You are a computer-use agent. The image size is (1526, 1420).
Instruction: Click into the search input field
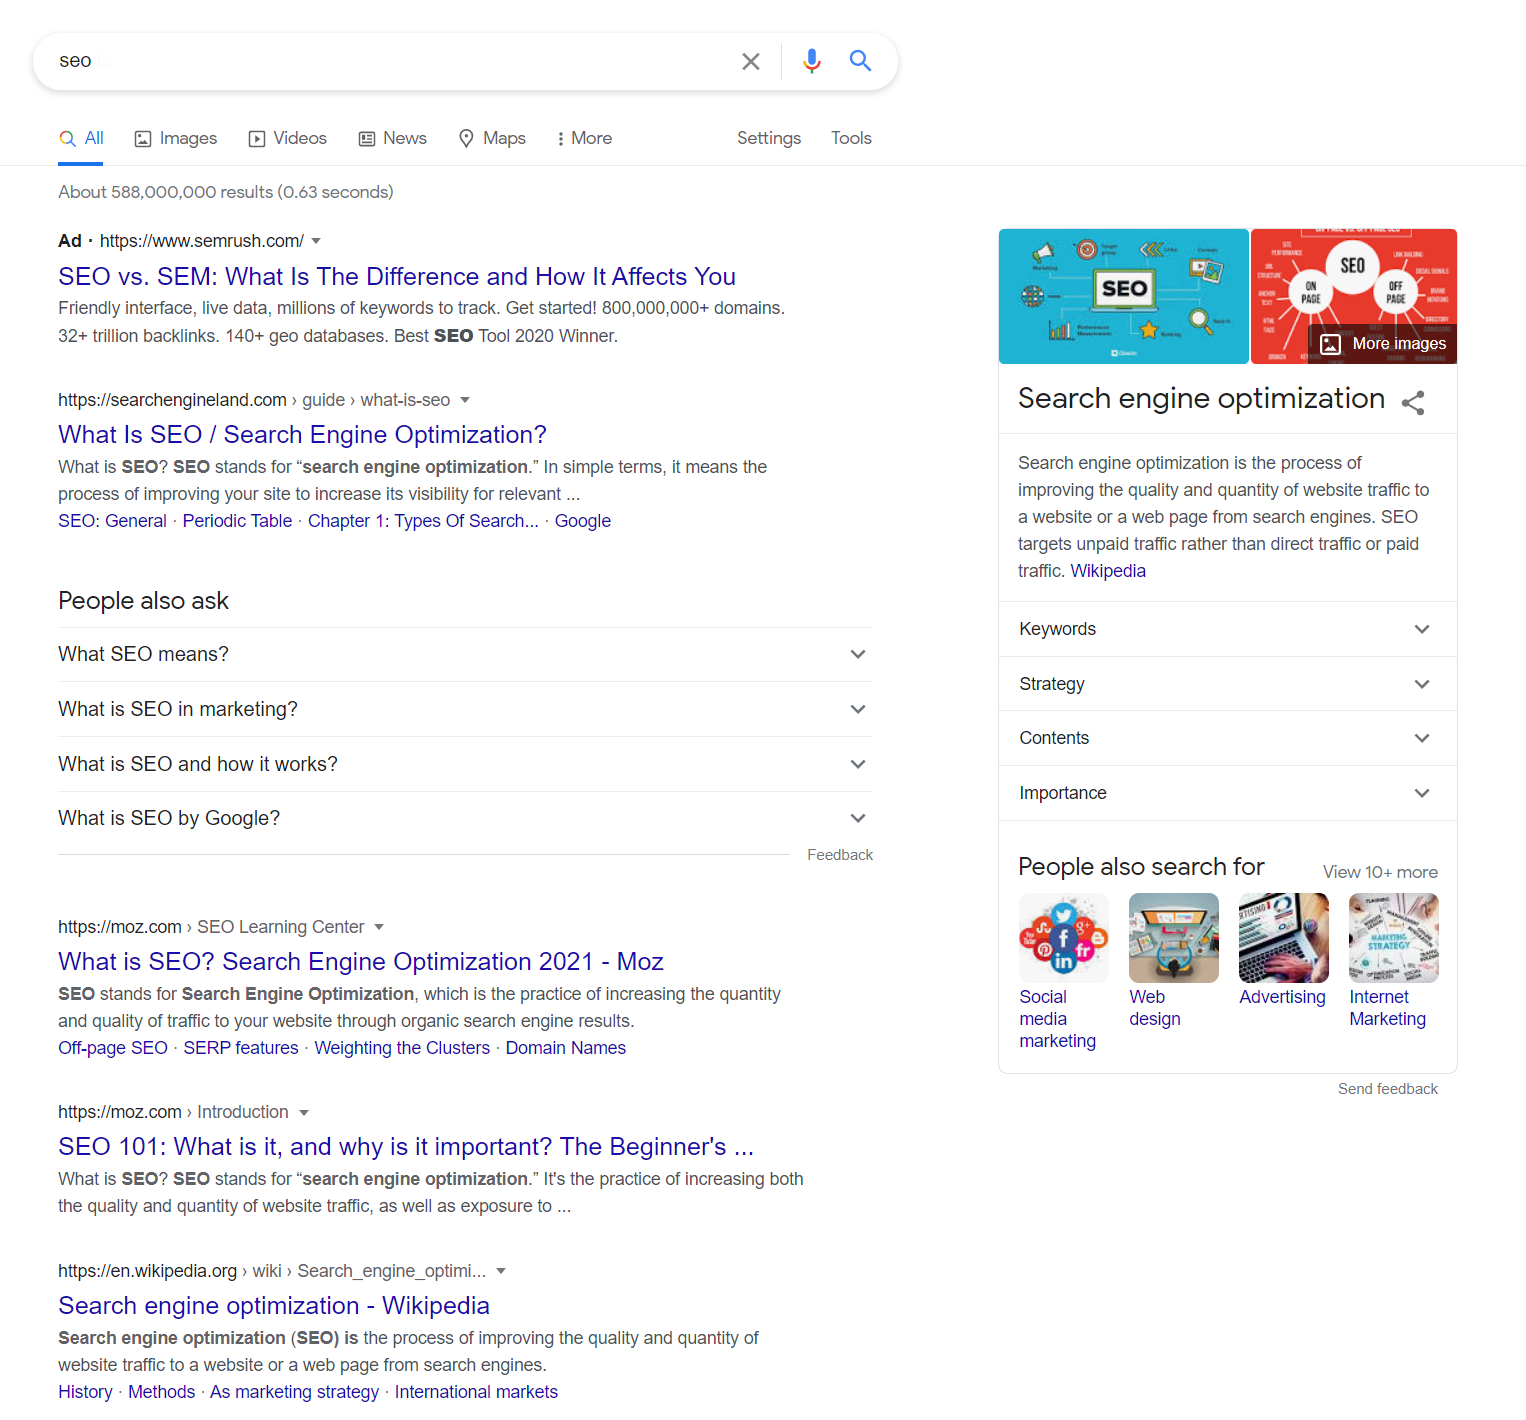(390, 61)
